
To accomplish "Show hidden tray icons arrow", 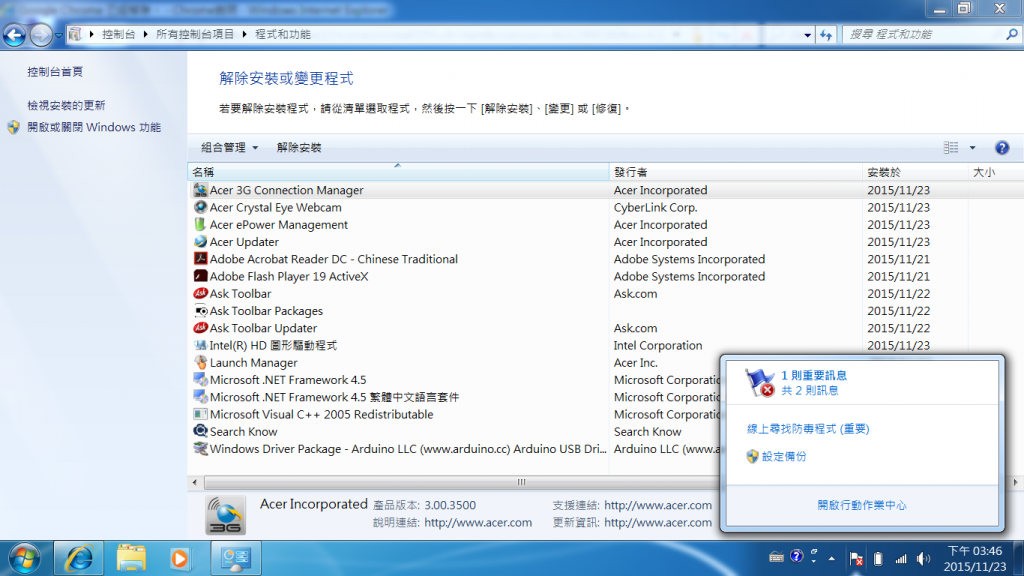I will 831,558.
